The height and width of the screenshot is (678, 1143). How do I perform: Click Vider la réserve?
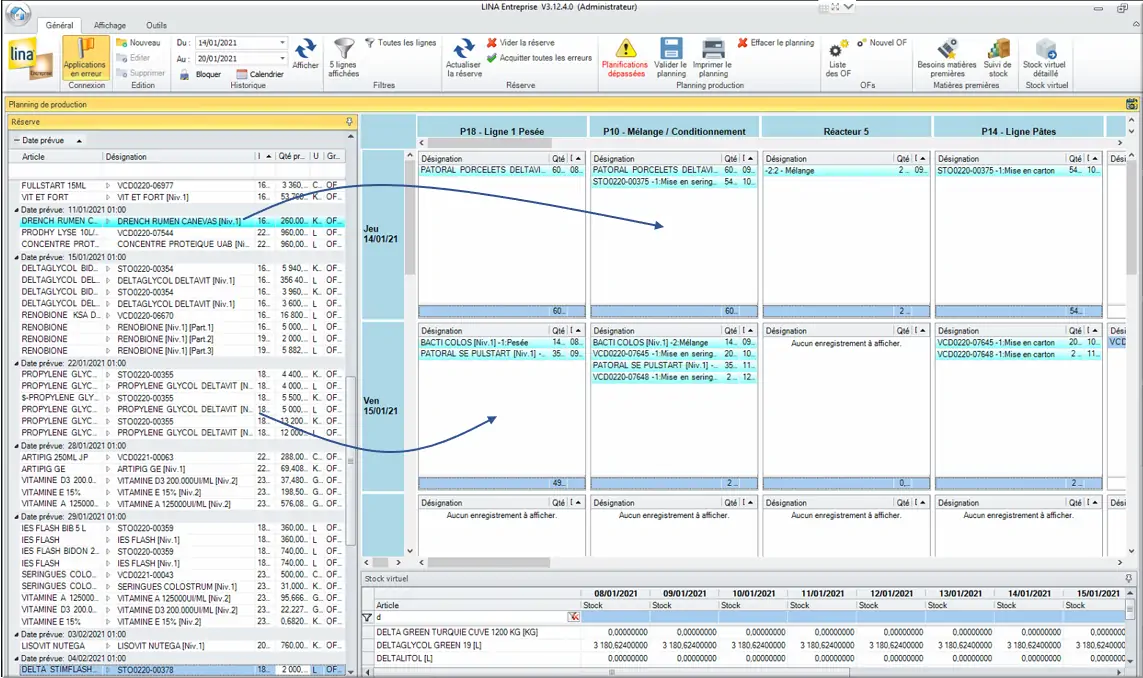[x=520, y=43]
